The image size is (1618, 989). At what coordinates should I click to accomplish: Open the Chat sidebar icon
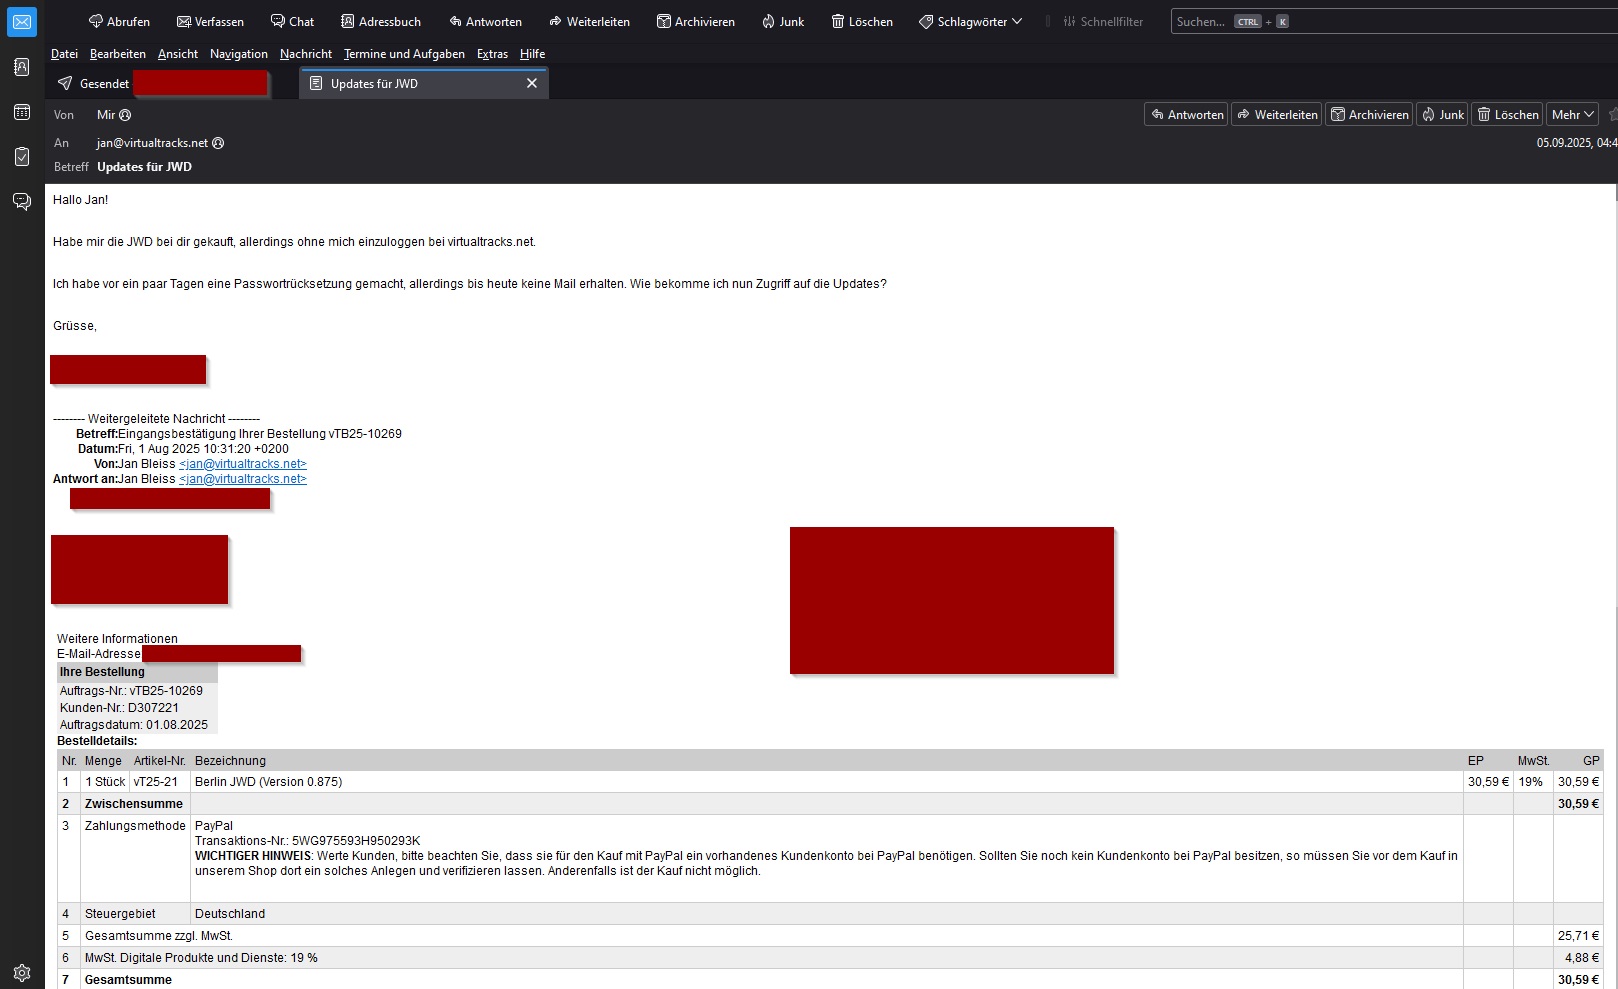[22, 202]
